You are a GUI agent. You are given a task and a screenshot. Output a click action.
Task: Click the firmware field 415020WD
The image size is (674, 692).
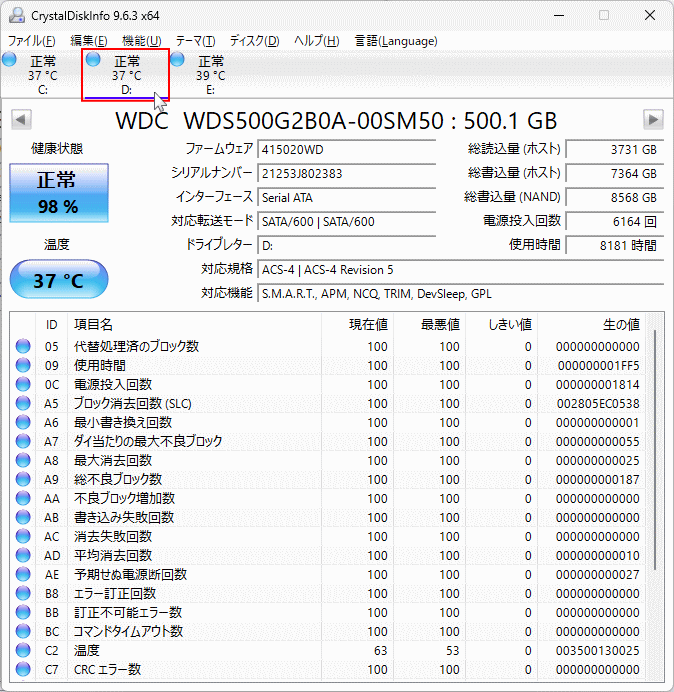(x=347, y=150)
